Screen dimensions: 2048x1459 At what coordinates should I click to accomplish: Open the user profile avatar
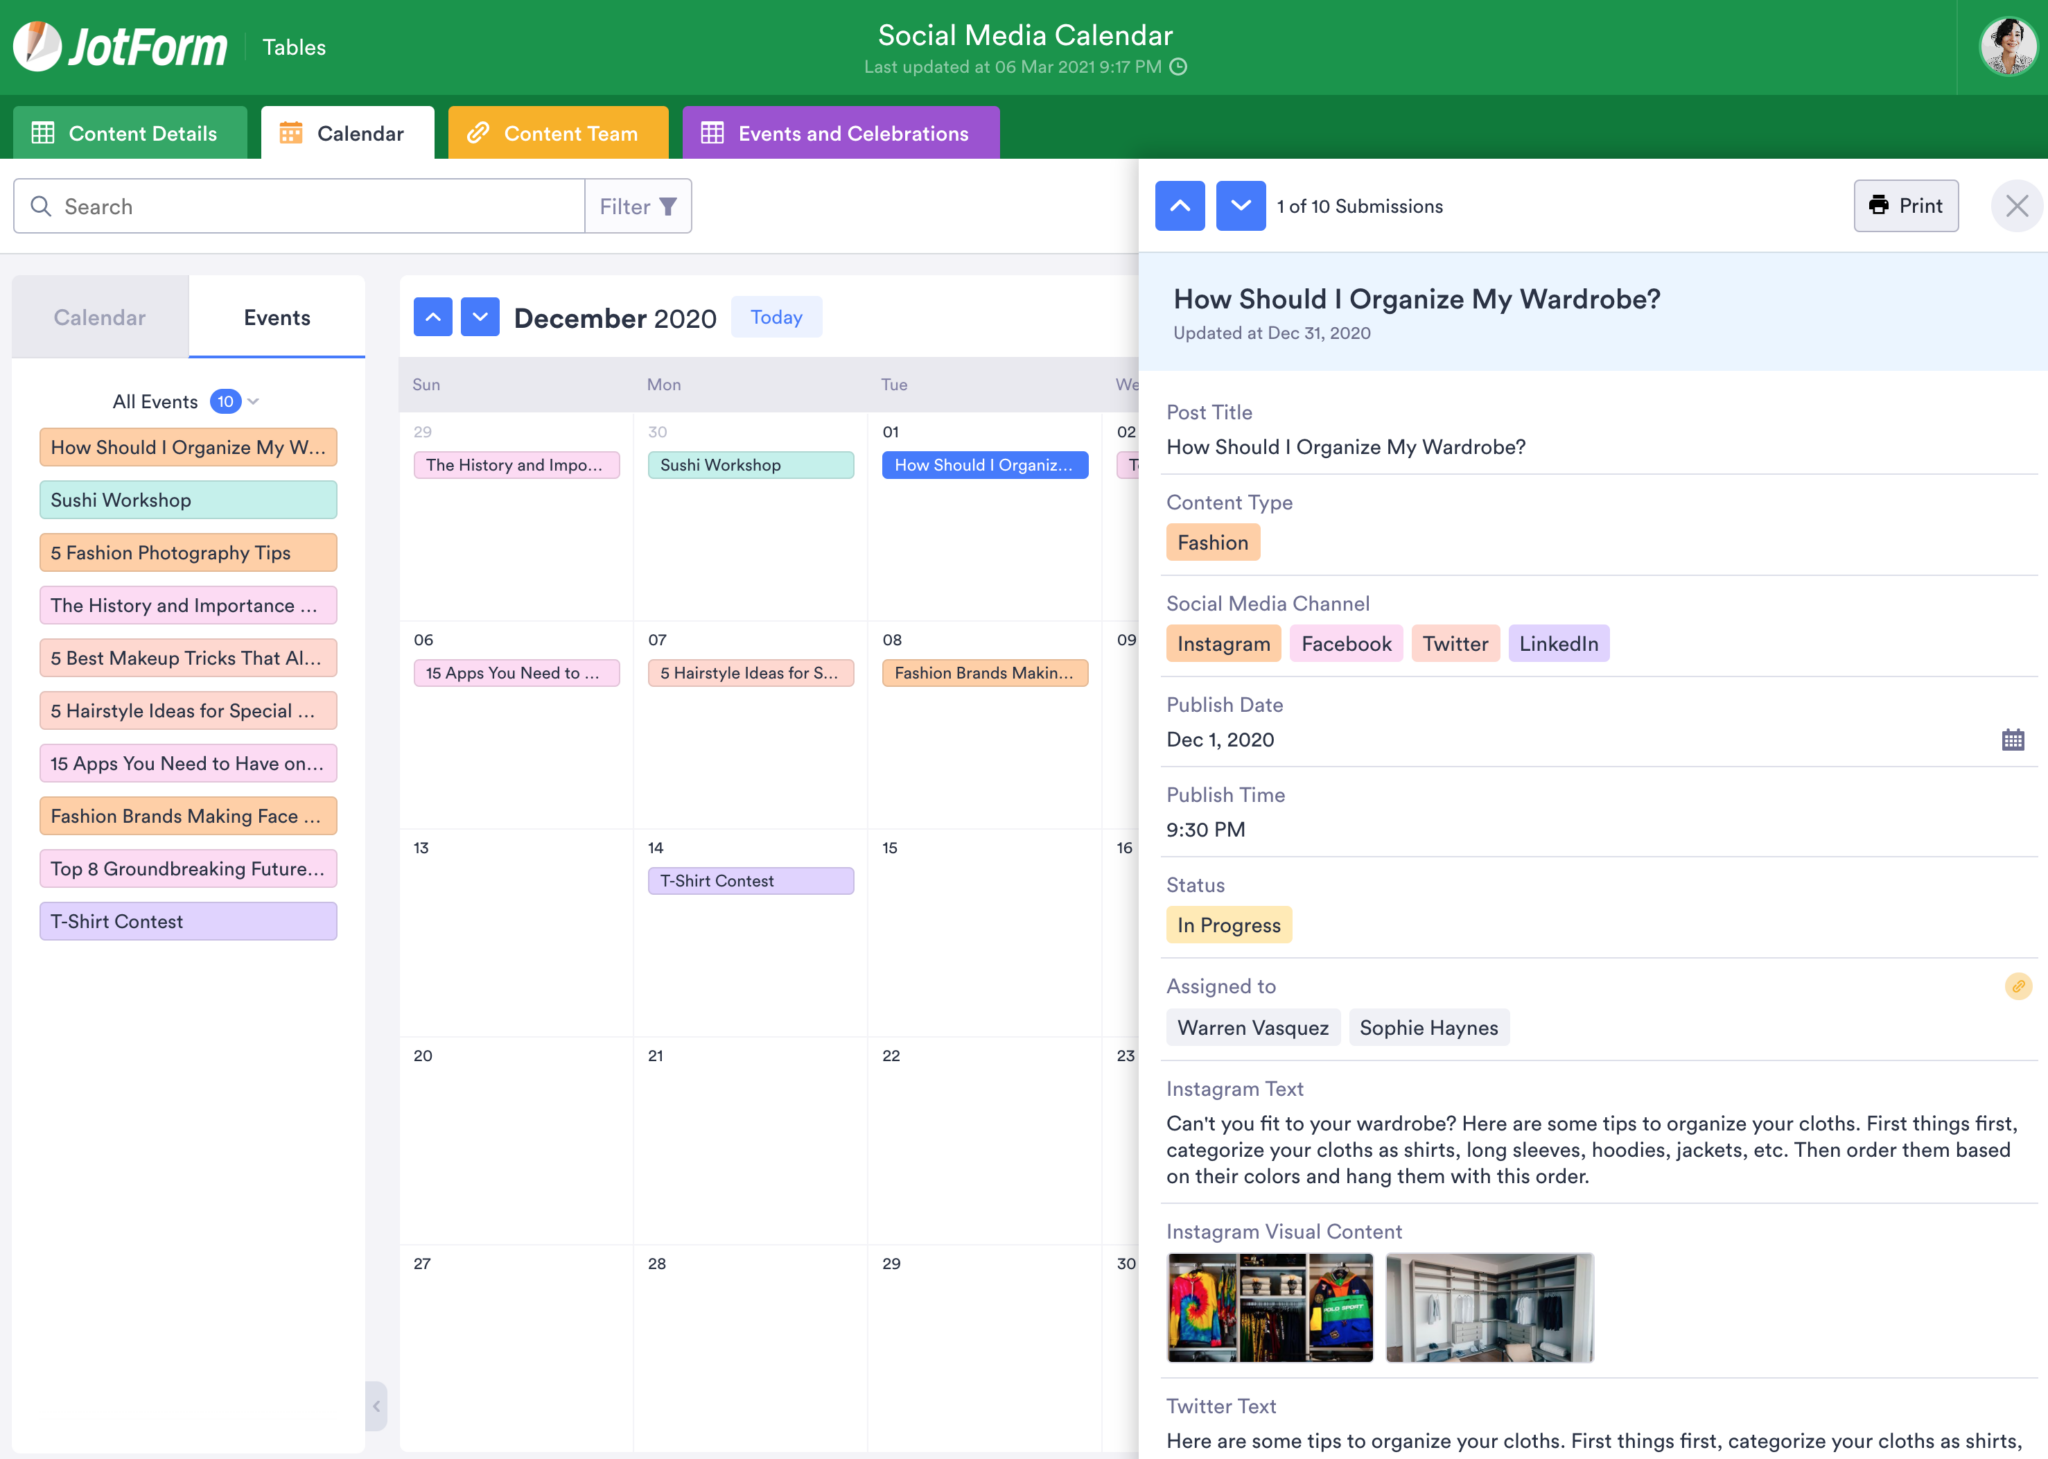point(2007,46)
